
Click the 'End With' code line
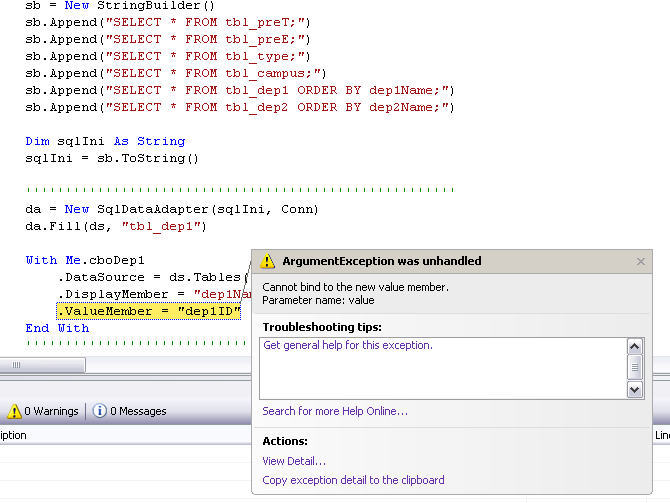[x=57, y=328]
